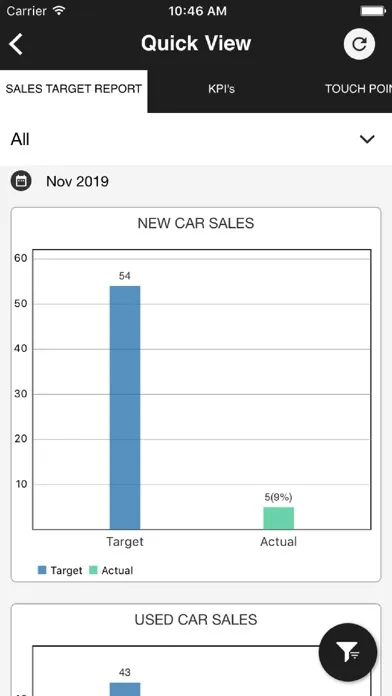Image resolution: width=392 pixels, height=696 pixels.
Task: Switch to the KPI's tab
Action: click(221, 89)
